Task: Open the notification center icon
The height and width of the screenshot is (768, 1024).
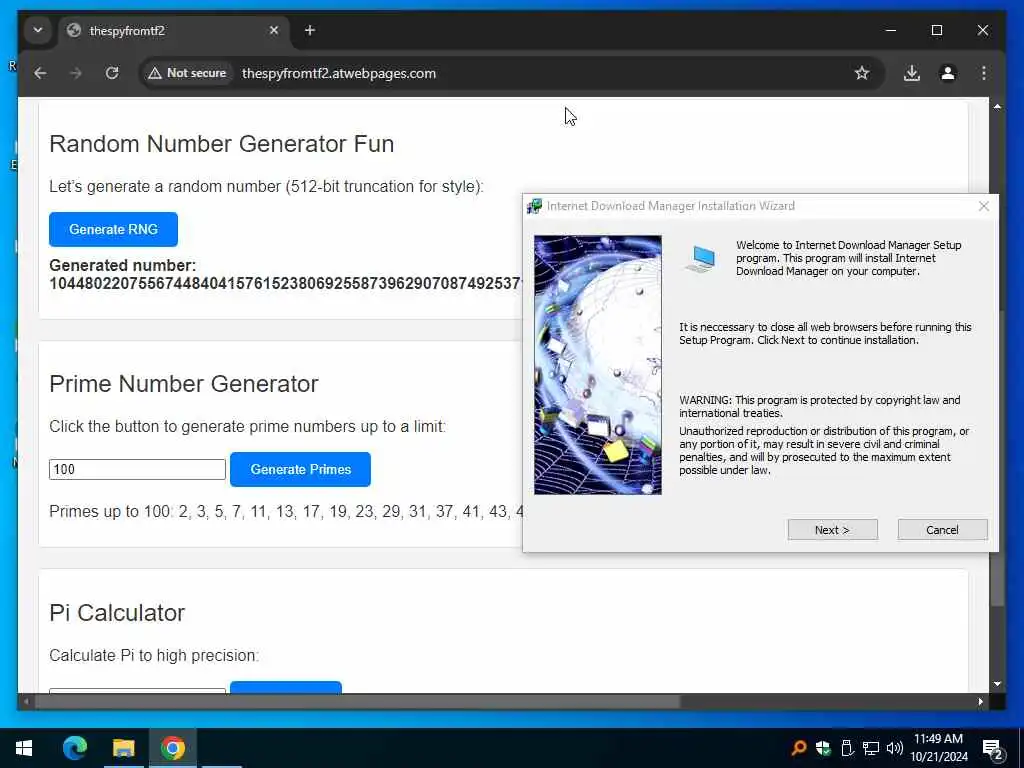Action: pos(993,749)
